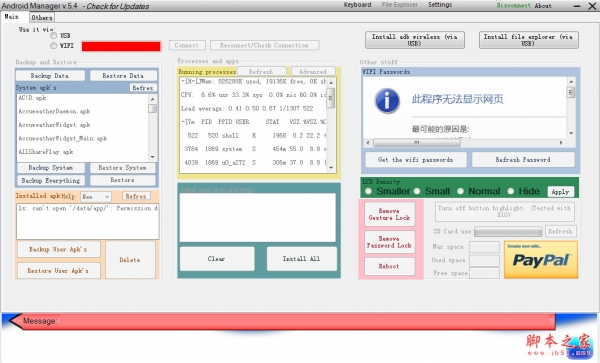
Task: Click the PayPal donate button
Action: coord(541,259)
